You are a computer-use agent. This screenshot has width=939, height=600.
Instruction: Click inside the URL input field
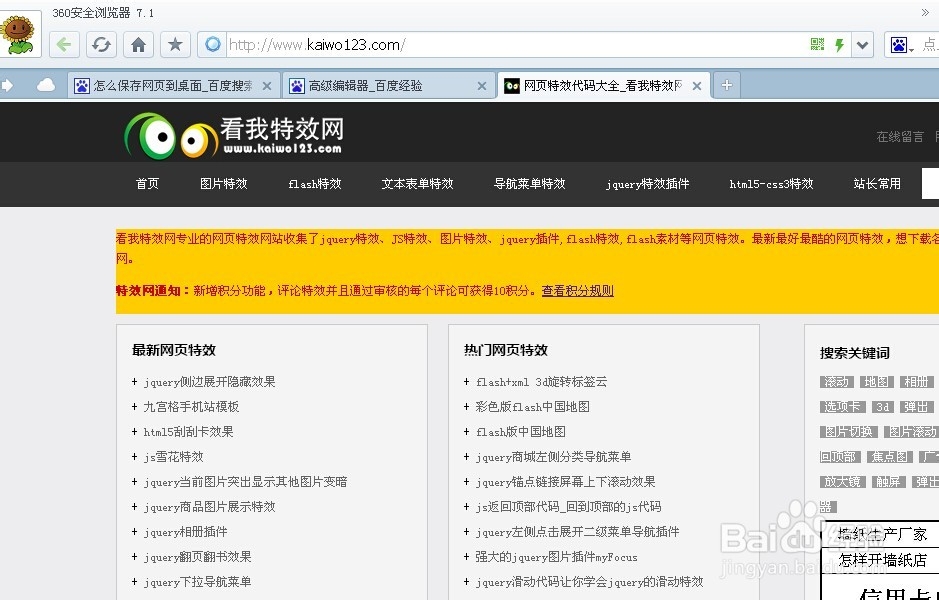click(x=450, y=44)
